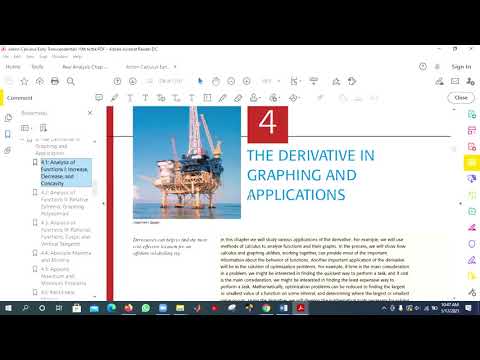Image resolution: width=480 pixels, height=360 pixels.
Task: Close the Comment toolbar
Action: point(461,98)
